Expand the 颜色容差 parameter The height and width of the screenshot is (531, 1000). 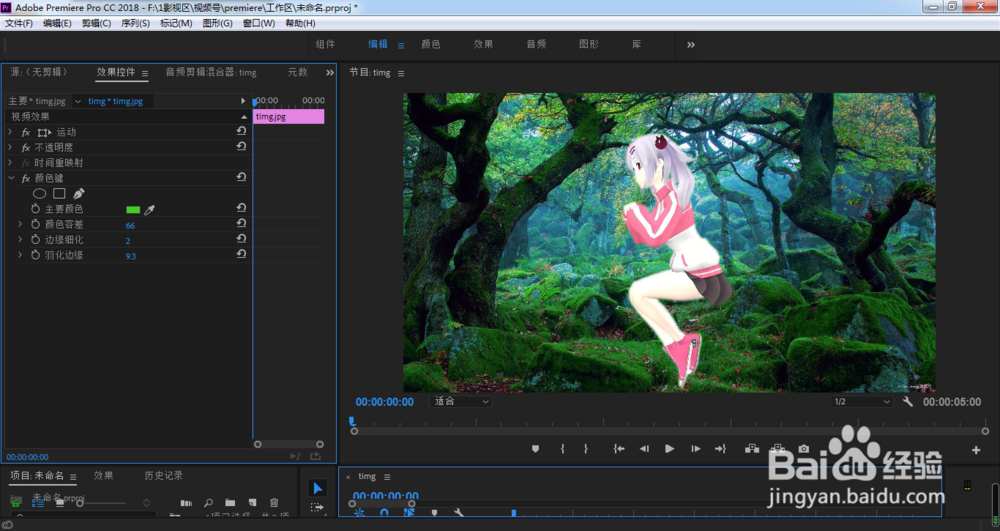point(20,224)
